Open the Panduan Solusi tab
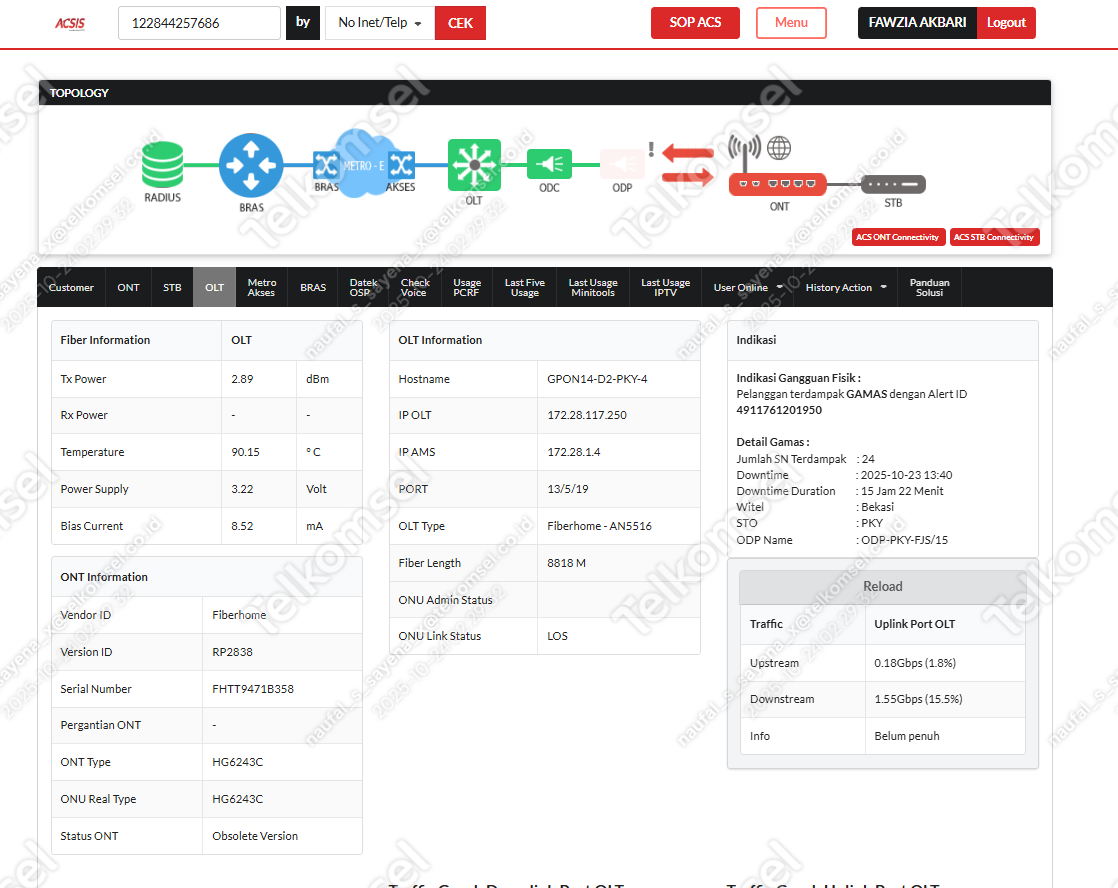This screenshot has height=888, width=1118. 930,287
